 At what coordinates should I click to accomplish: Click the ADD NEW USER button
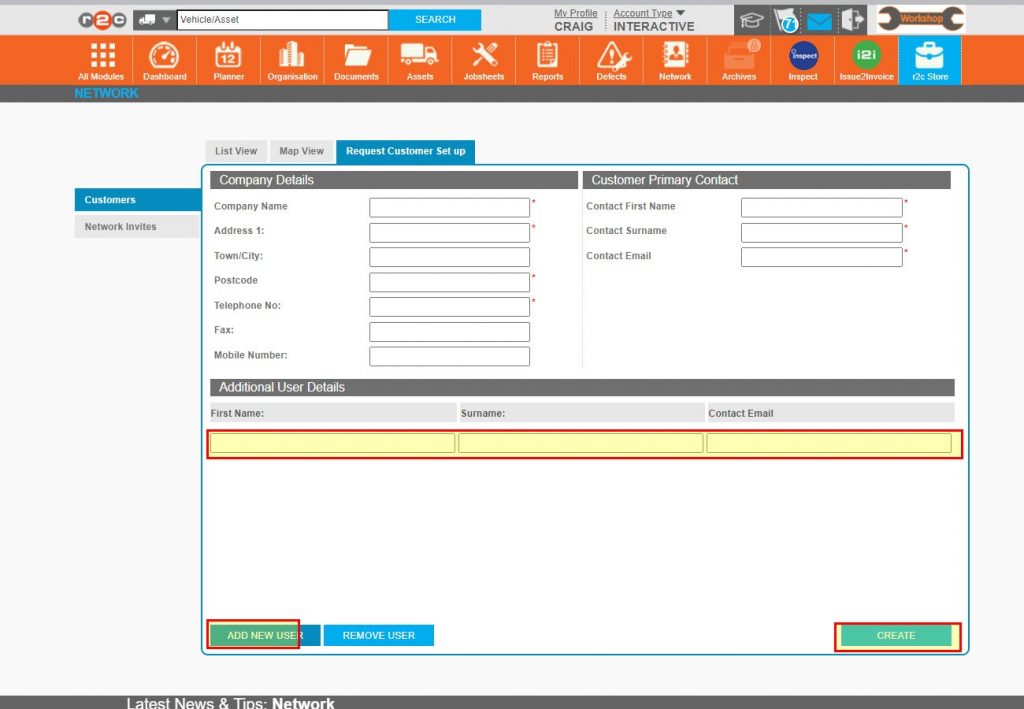coord(254,635)
